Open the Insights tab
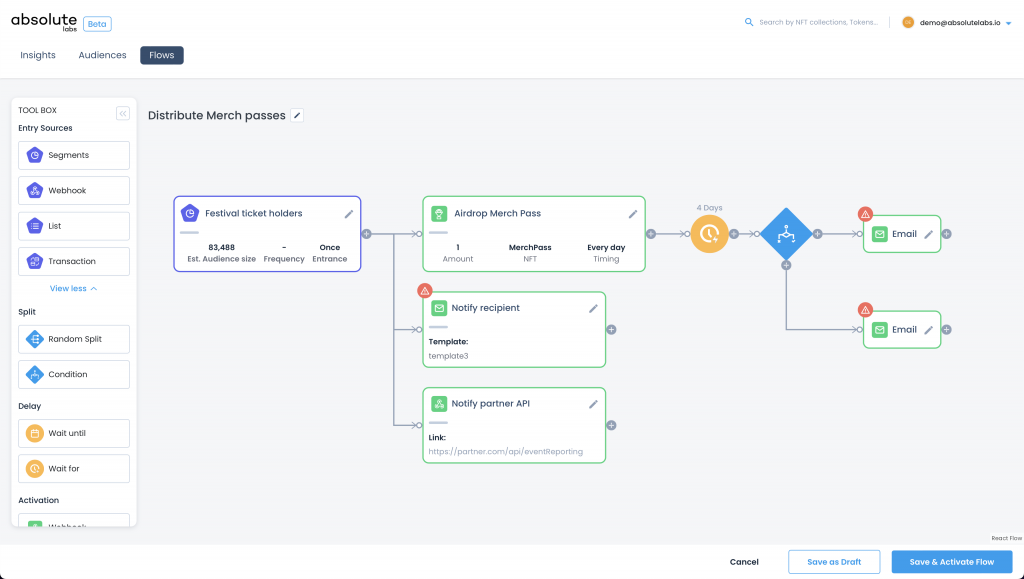The width and height of the screenshot is (1024, 579). tap(38, 55)
